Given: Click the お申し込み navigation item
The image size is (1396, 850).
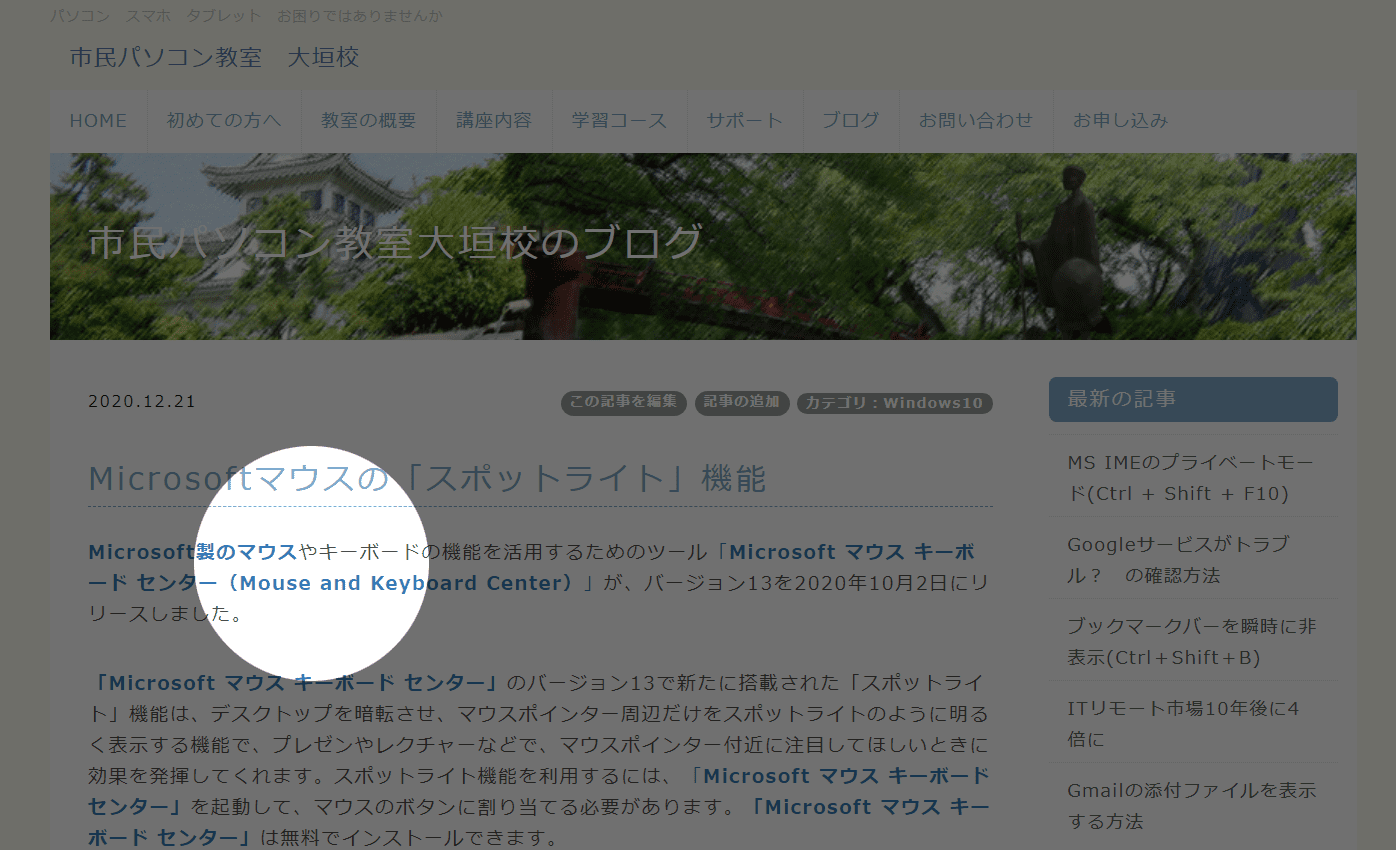Looking at the screenshot, I should (x=1120, y=121).
